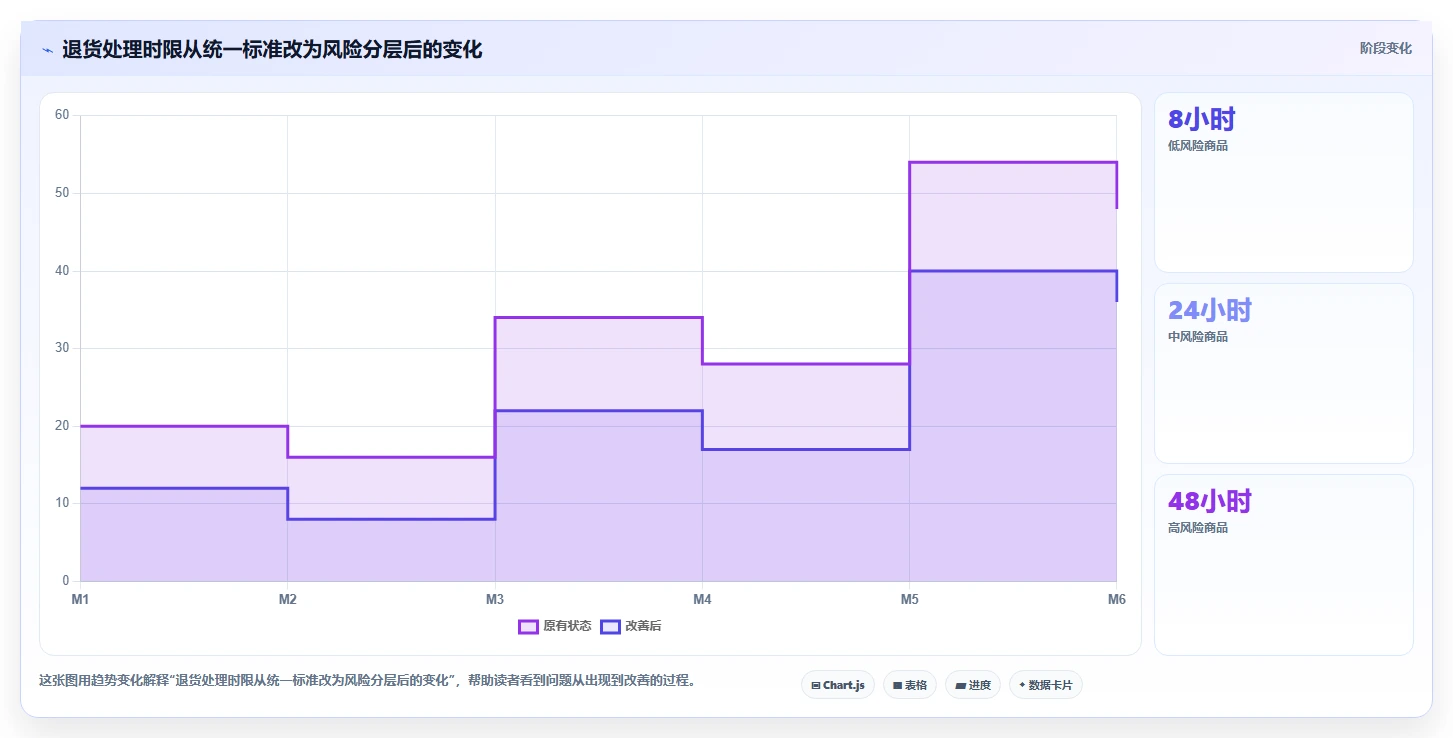Screen dimensions: 1453x738
Task: Select the 48小时 high-risk card
Action: (1284, 564)
